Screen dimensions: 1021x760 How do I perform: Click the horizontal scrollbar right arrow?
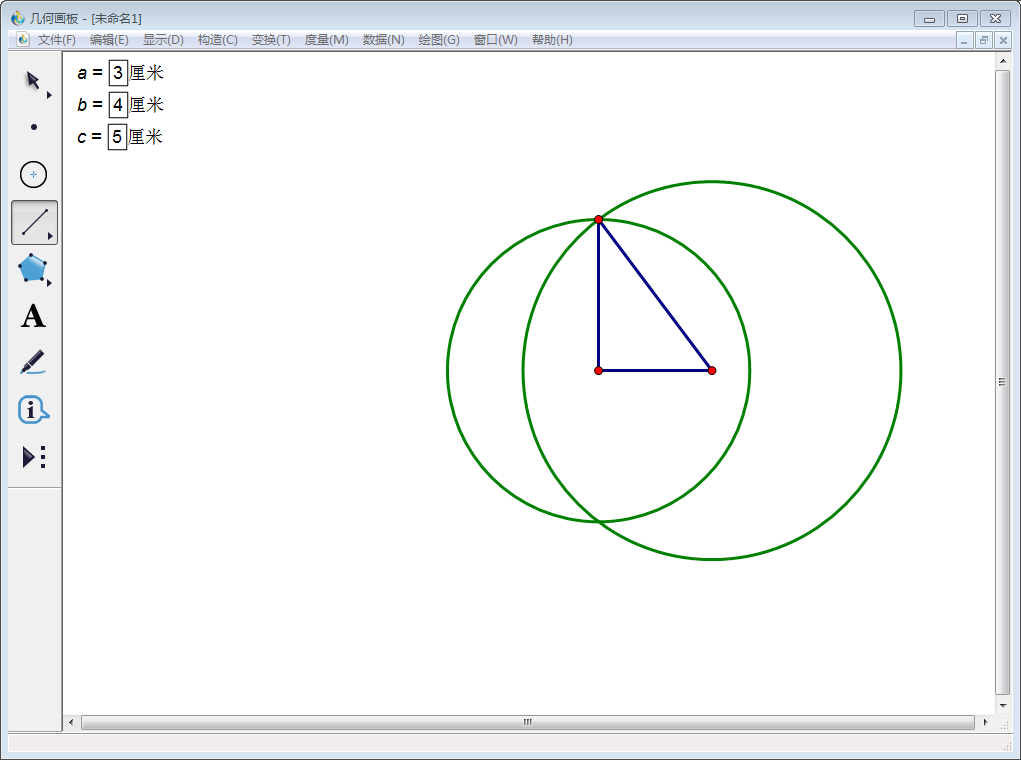985,722
